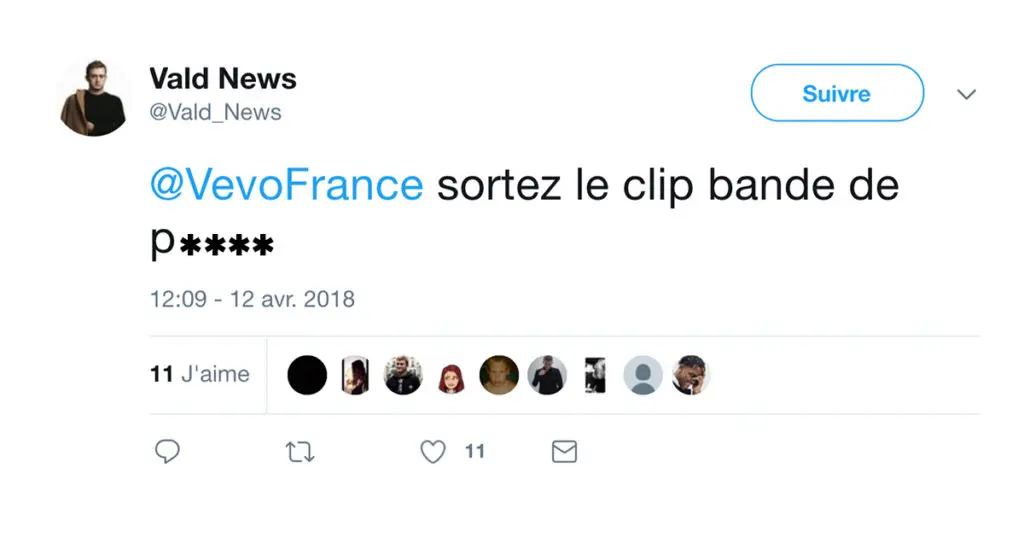This screenshot has height=538, width=1024.
Task: Open the solid black circle liker avatar
Action: tap(307, 375)
